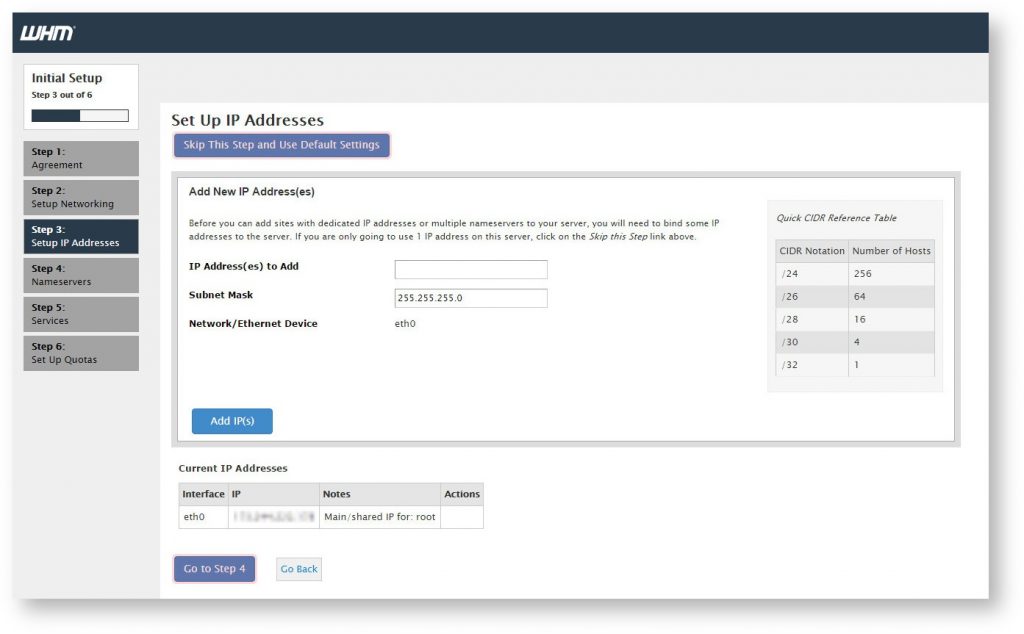Click the Quick CIDR Reference Table title

(x=836, y=217)
